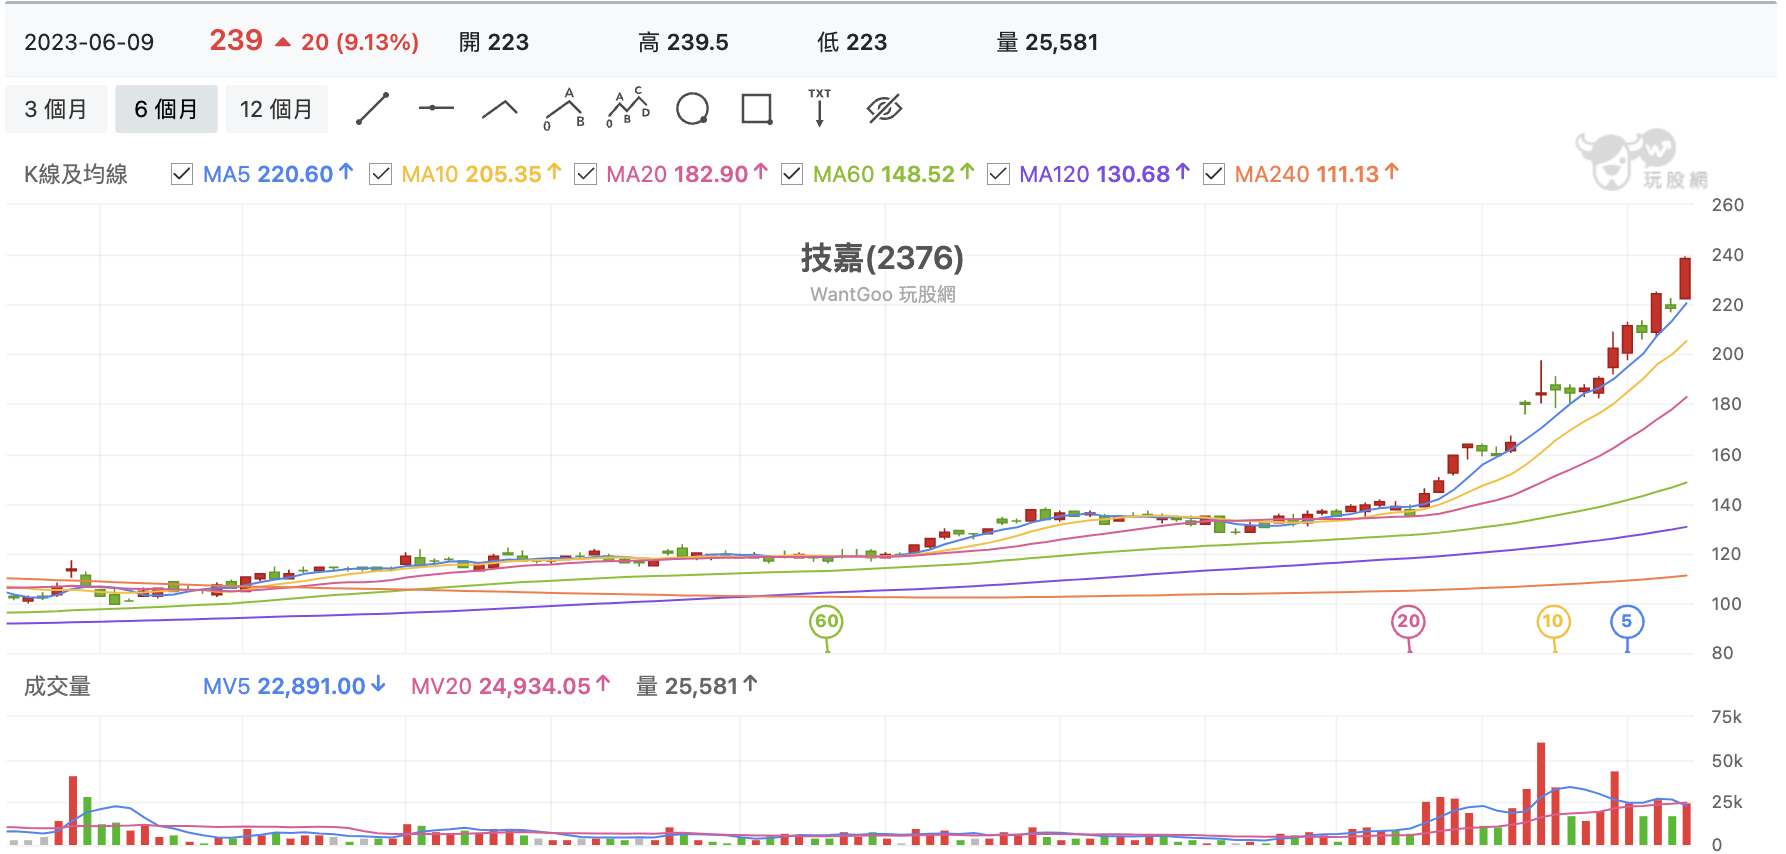Click the header 量 25,581 volume
Image resolution: width=1786 pixels, height=854 pixels.
[1047, 42]
